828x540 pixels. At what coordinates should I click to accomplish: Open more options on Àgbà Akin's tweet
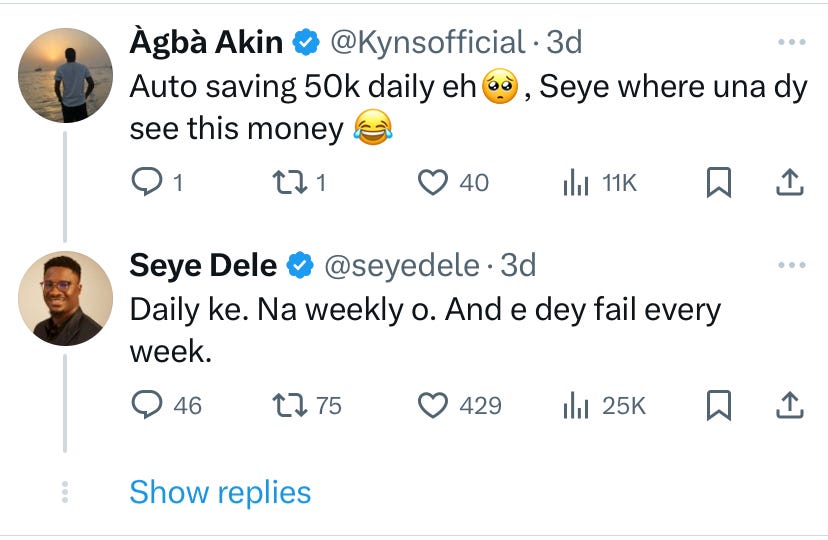[x=791, y=43]
